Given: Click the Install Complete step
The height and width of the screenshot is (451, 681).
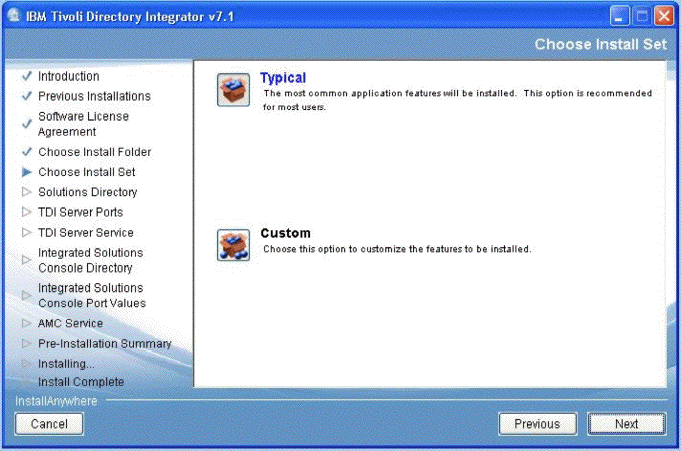Looking at the screenshot, I should coord(81,382).
